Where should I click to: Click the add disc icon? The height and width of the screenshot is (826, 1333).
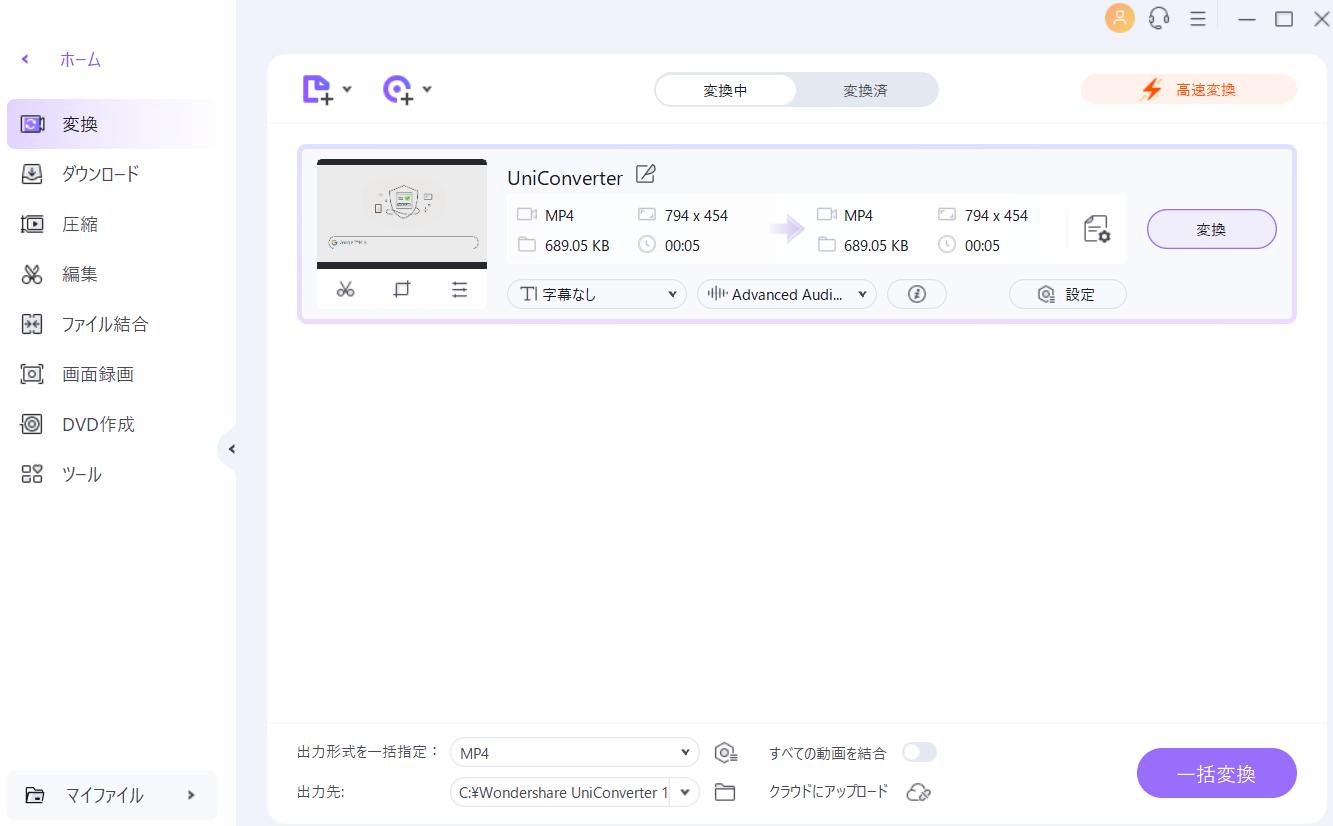398,90
